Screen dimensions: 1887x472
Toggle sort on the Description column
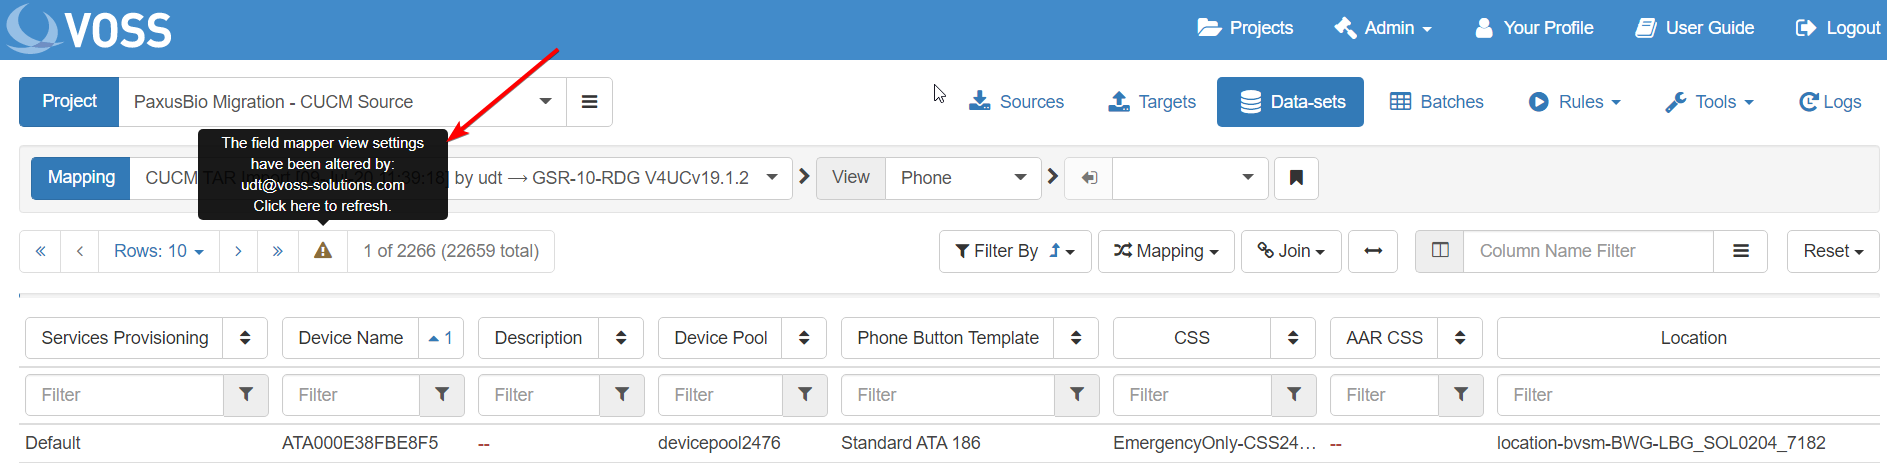click(620, 338)
